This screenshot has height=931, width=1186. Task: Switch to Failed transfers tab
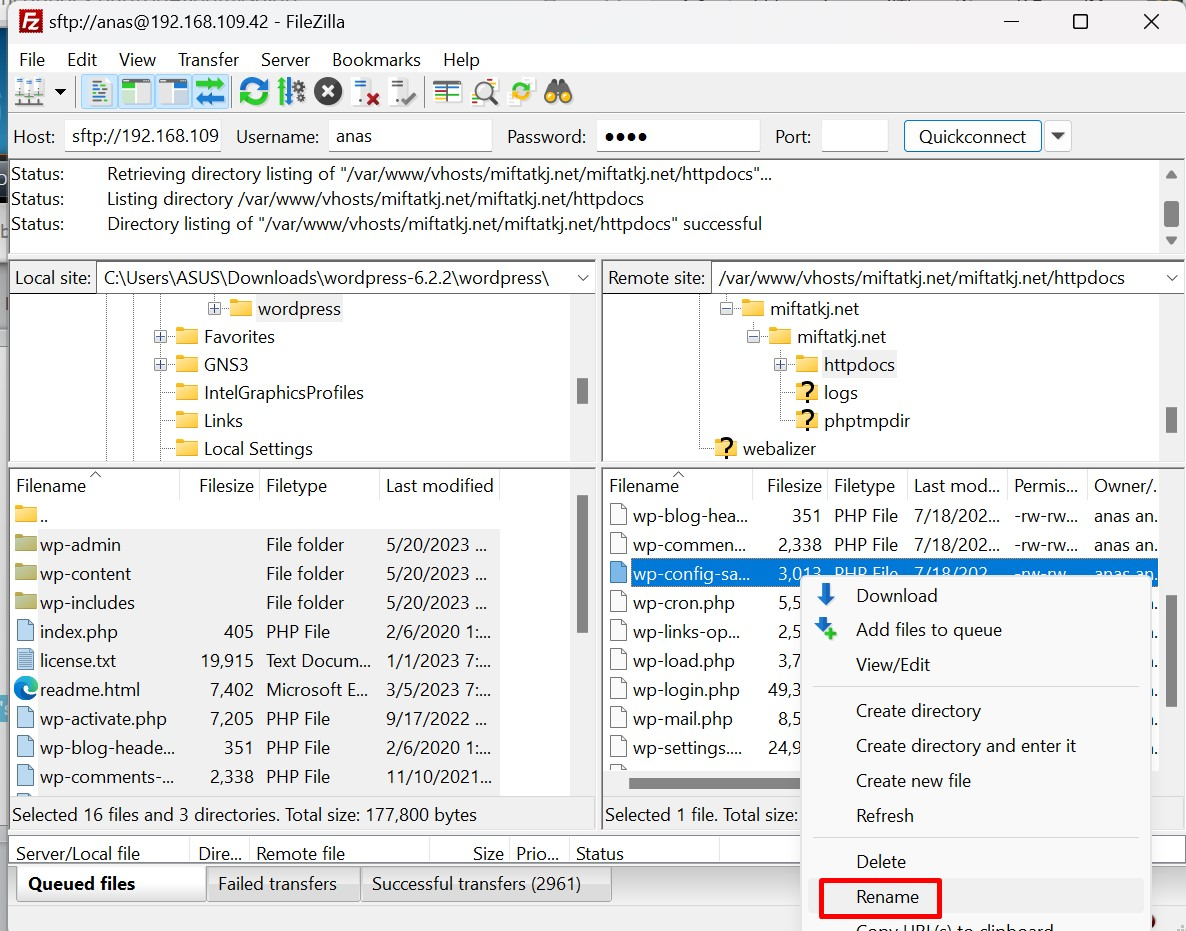click(x=283, y=883)
